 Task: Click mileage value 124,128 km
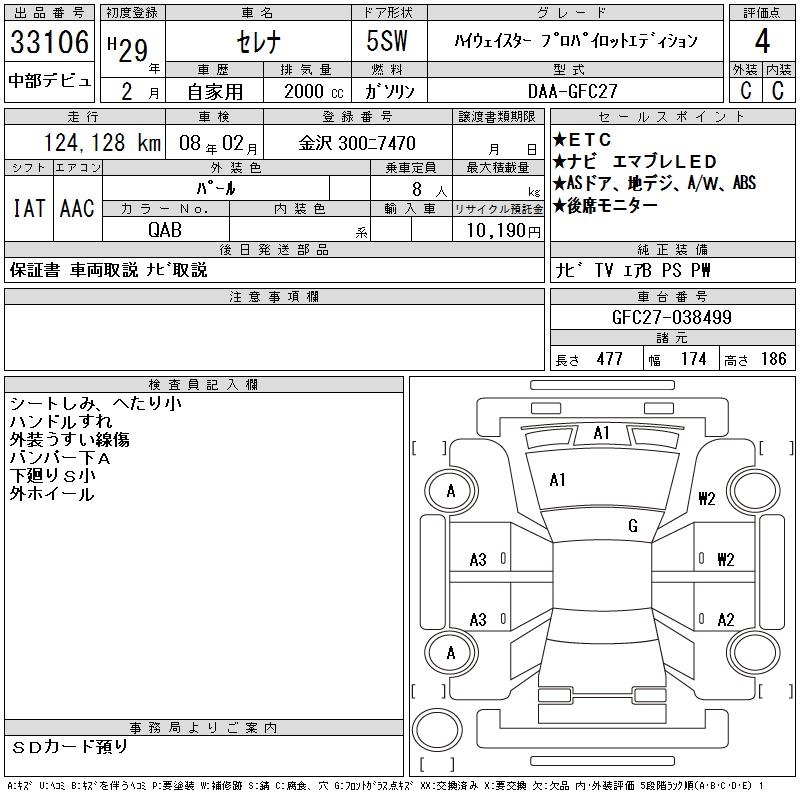[x=102, y=143]
